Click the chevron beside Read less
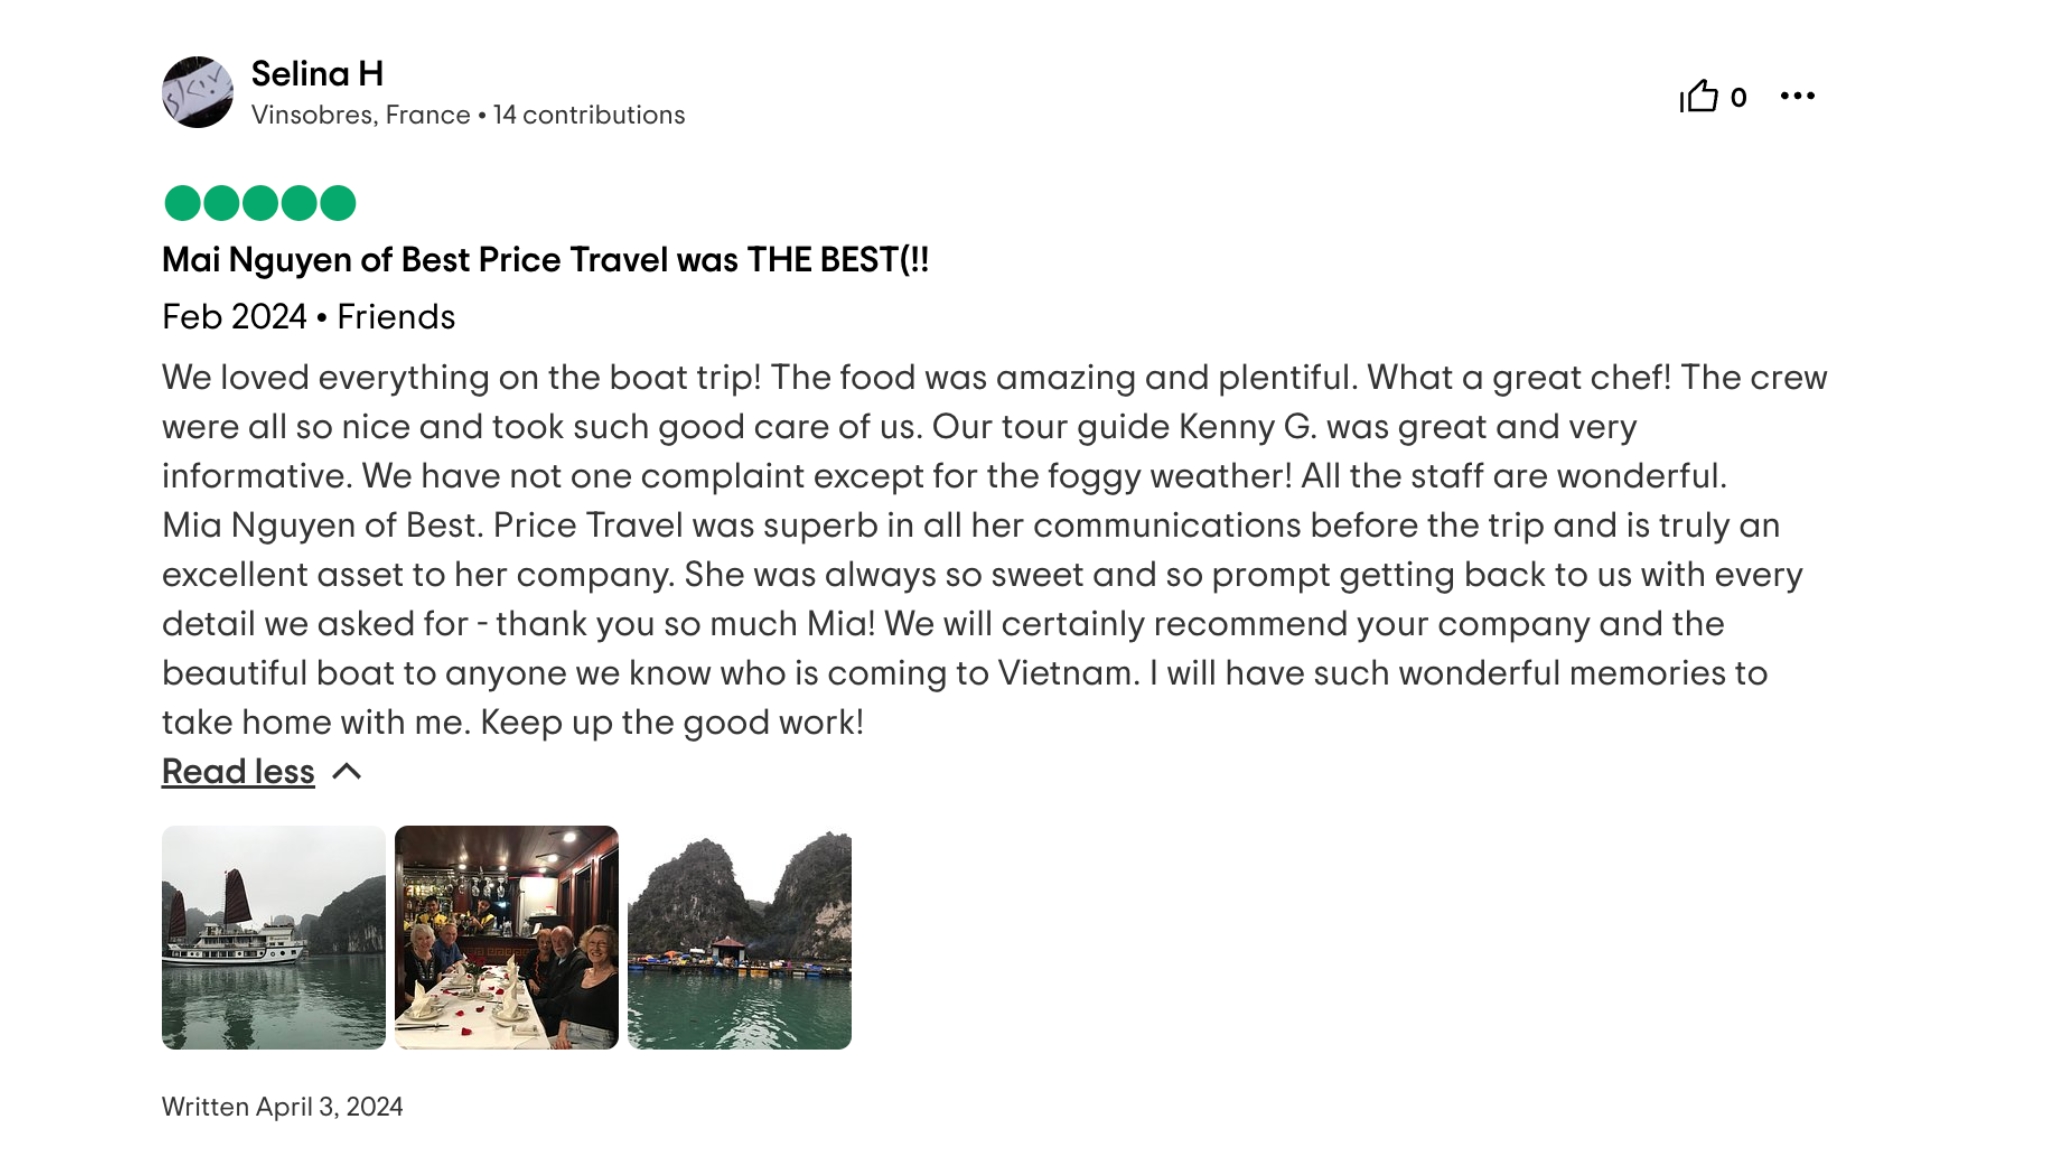 click(348, 771)
